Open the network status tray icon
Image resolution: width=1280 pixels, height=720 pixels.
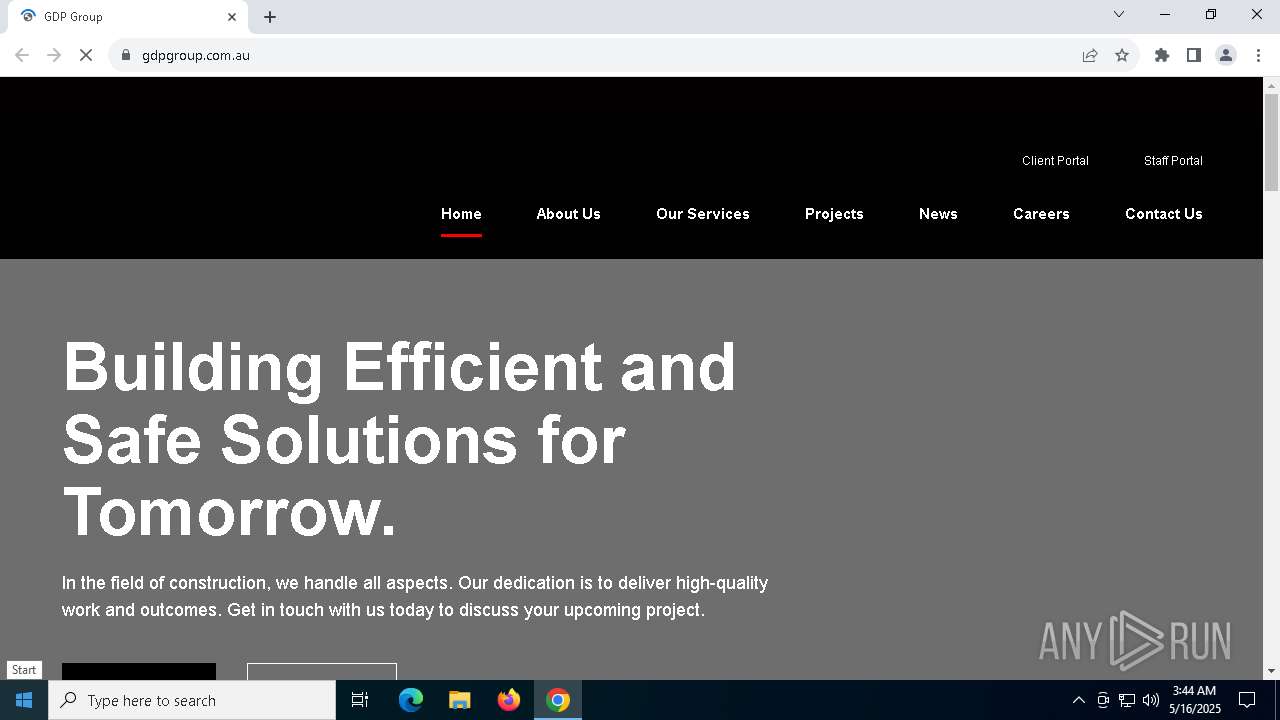tap(1127, 700)
